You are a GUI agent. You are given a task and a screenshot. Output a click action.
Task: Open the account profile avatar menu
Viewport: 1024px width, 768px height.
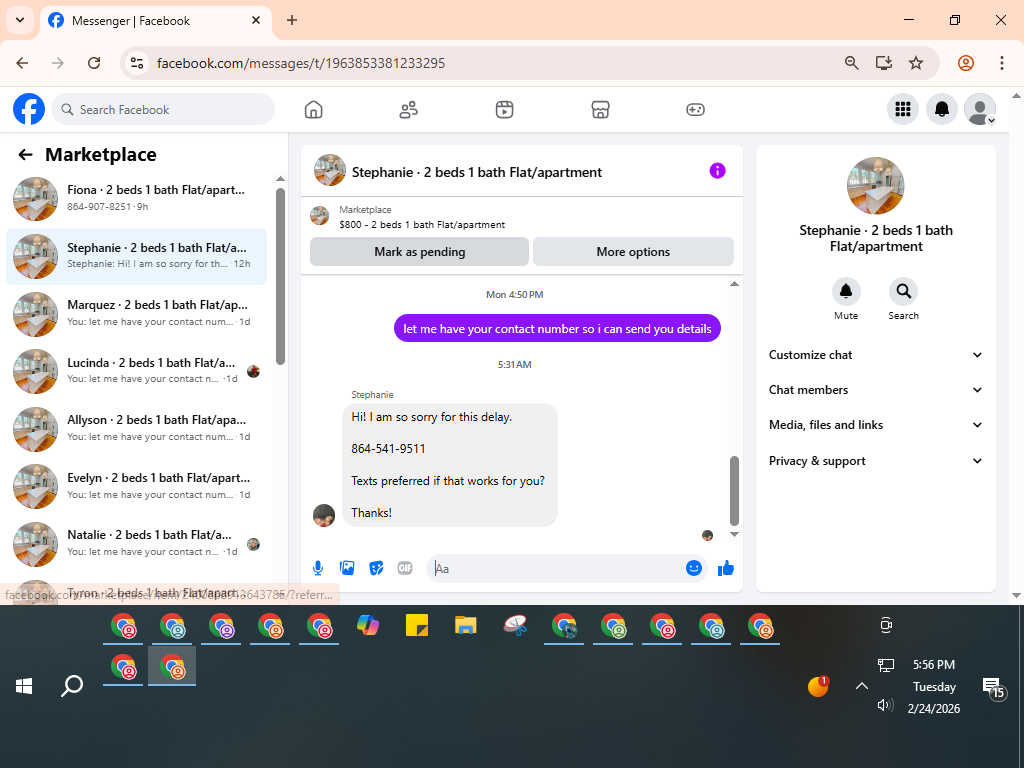[980, 109]
